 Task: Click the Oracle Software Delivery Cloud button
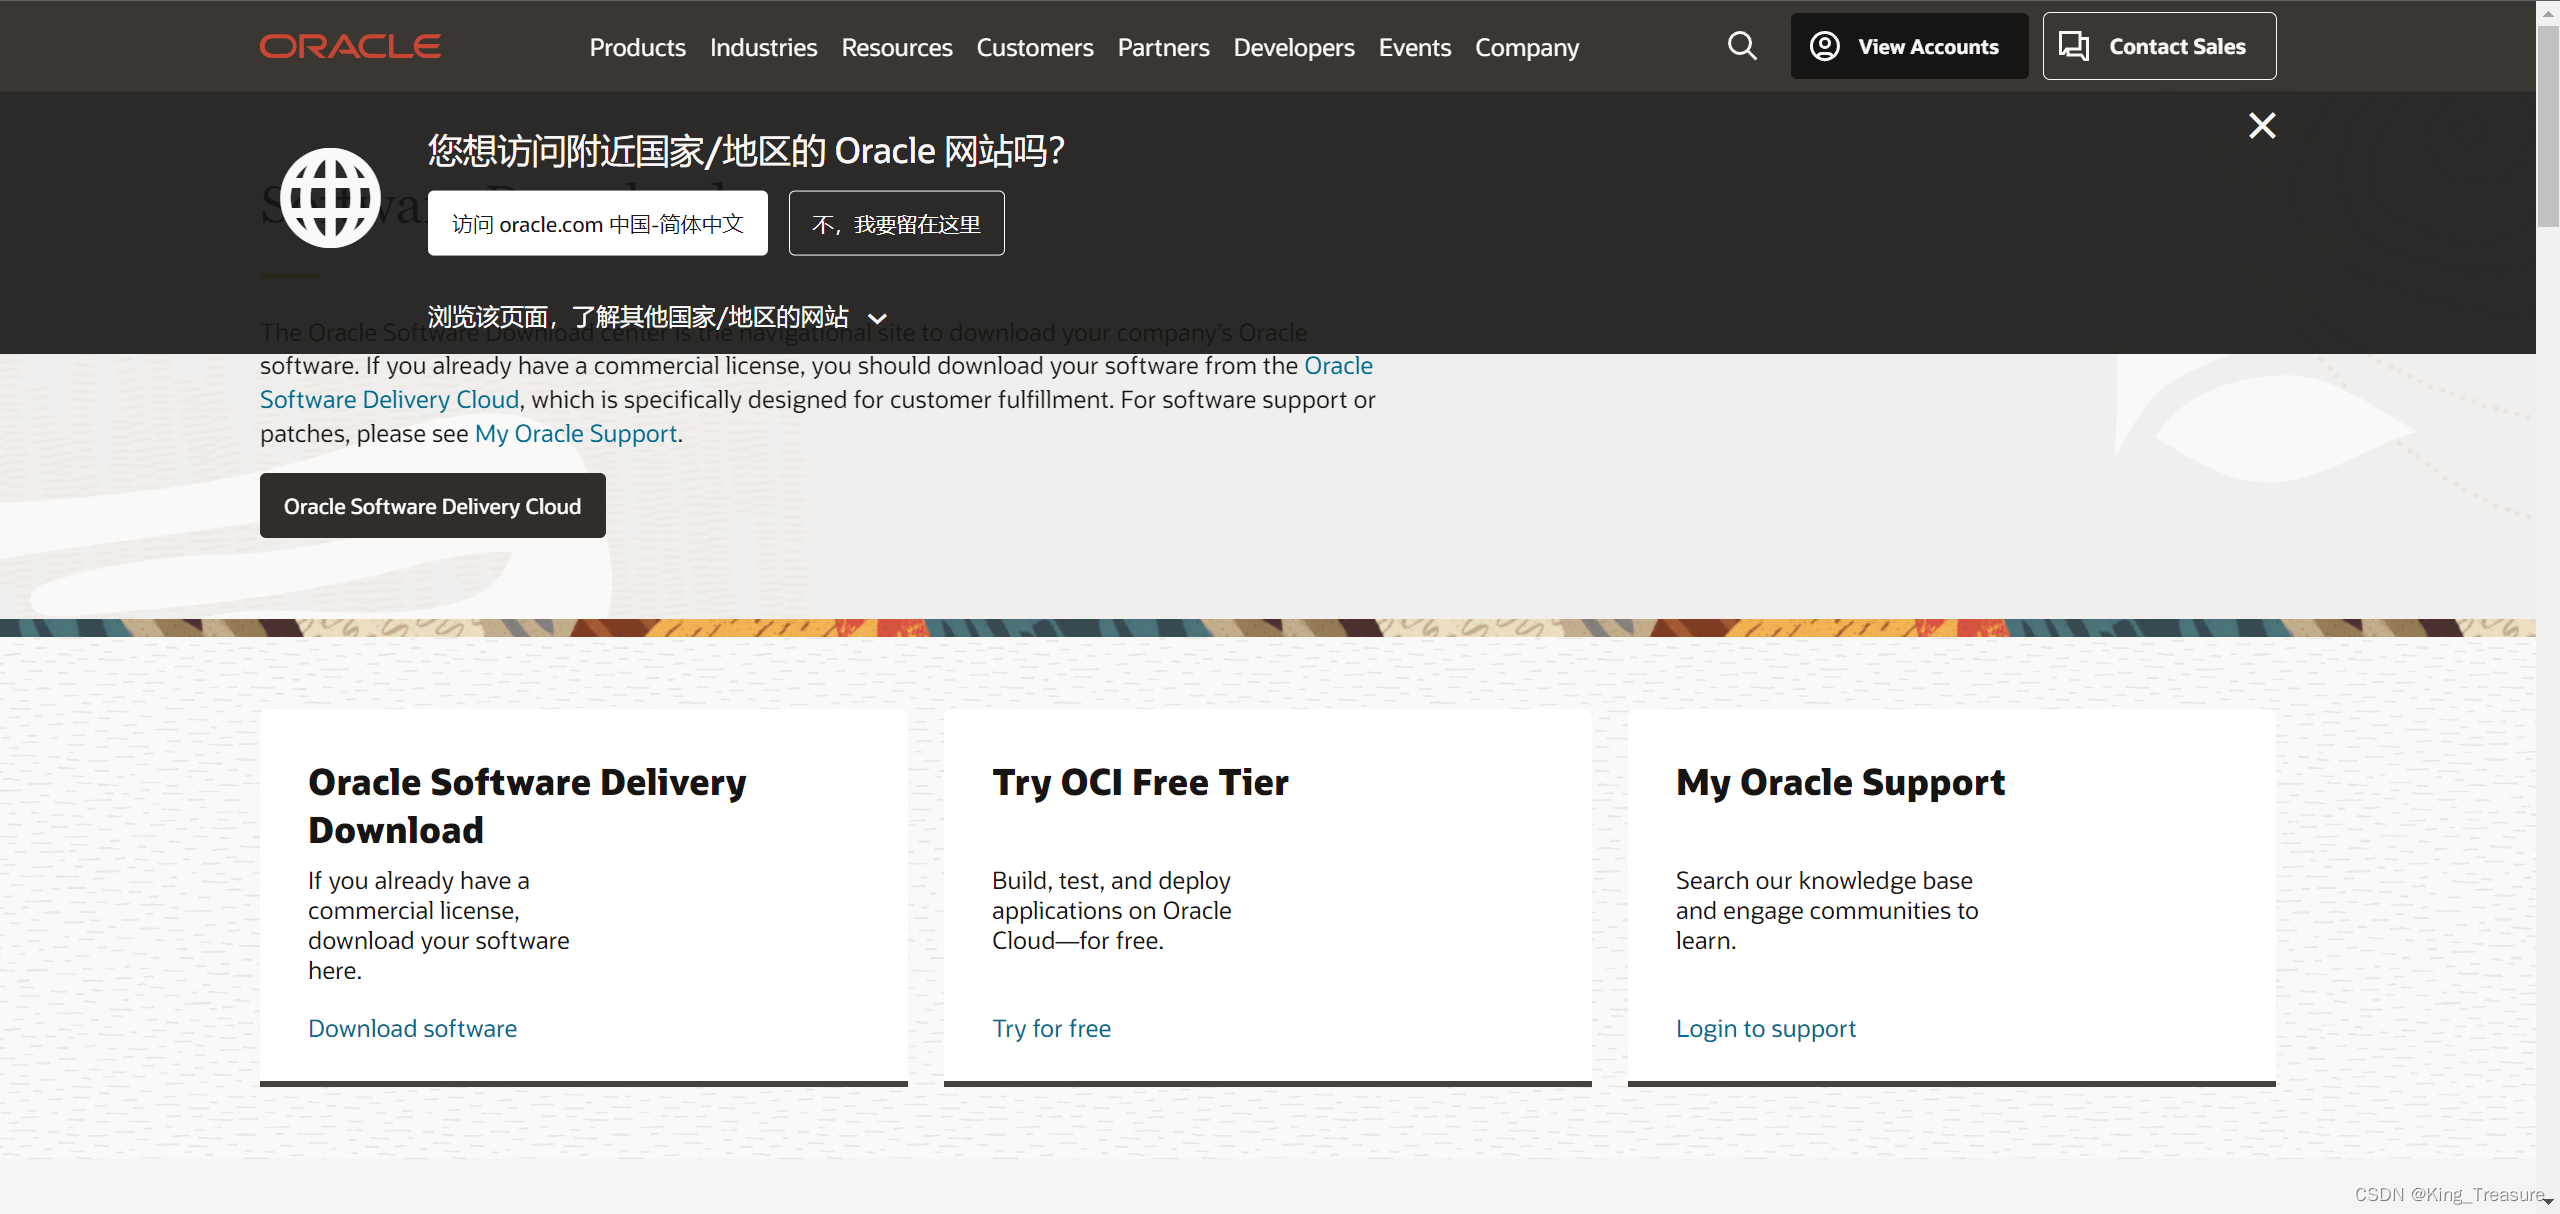tap(433, 506)
